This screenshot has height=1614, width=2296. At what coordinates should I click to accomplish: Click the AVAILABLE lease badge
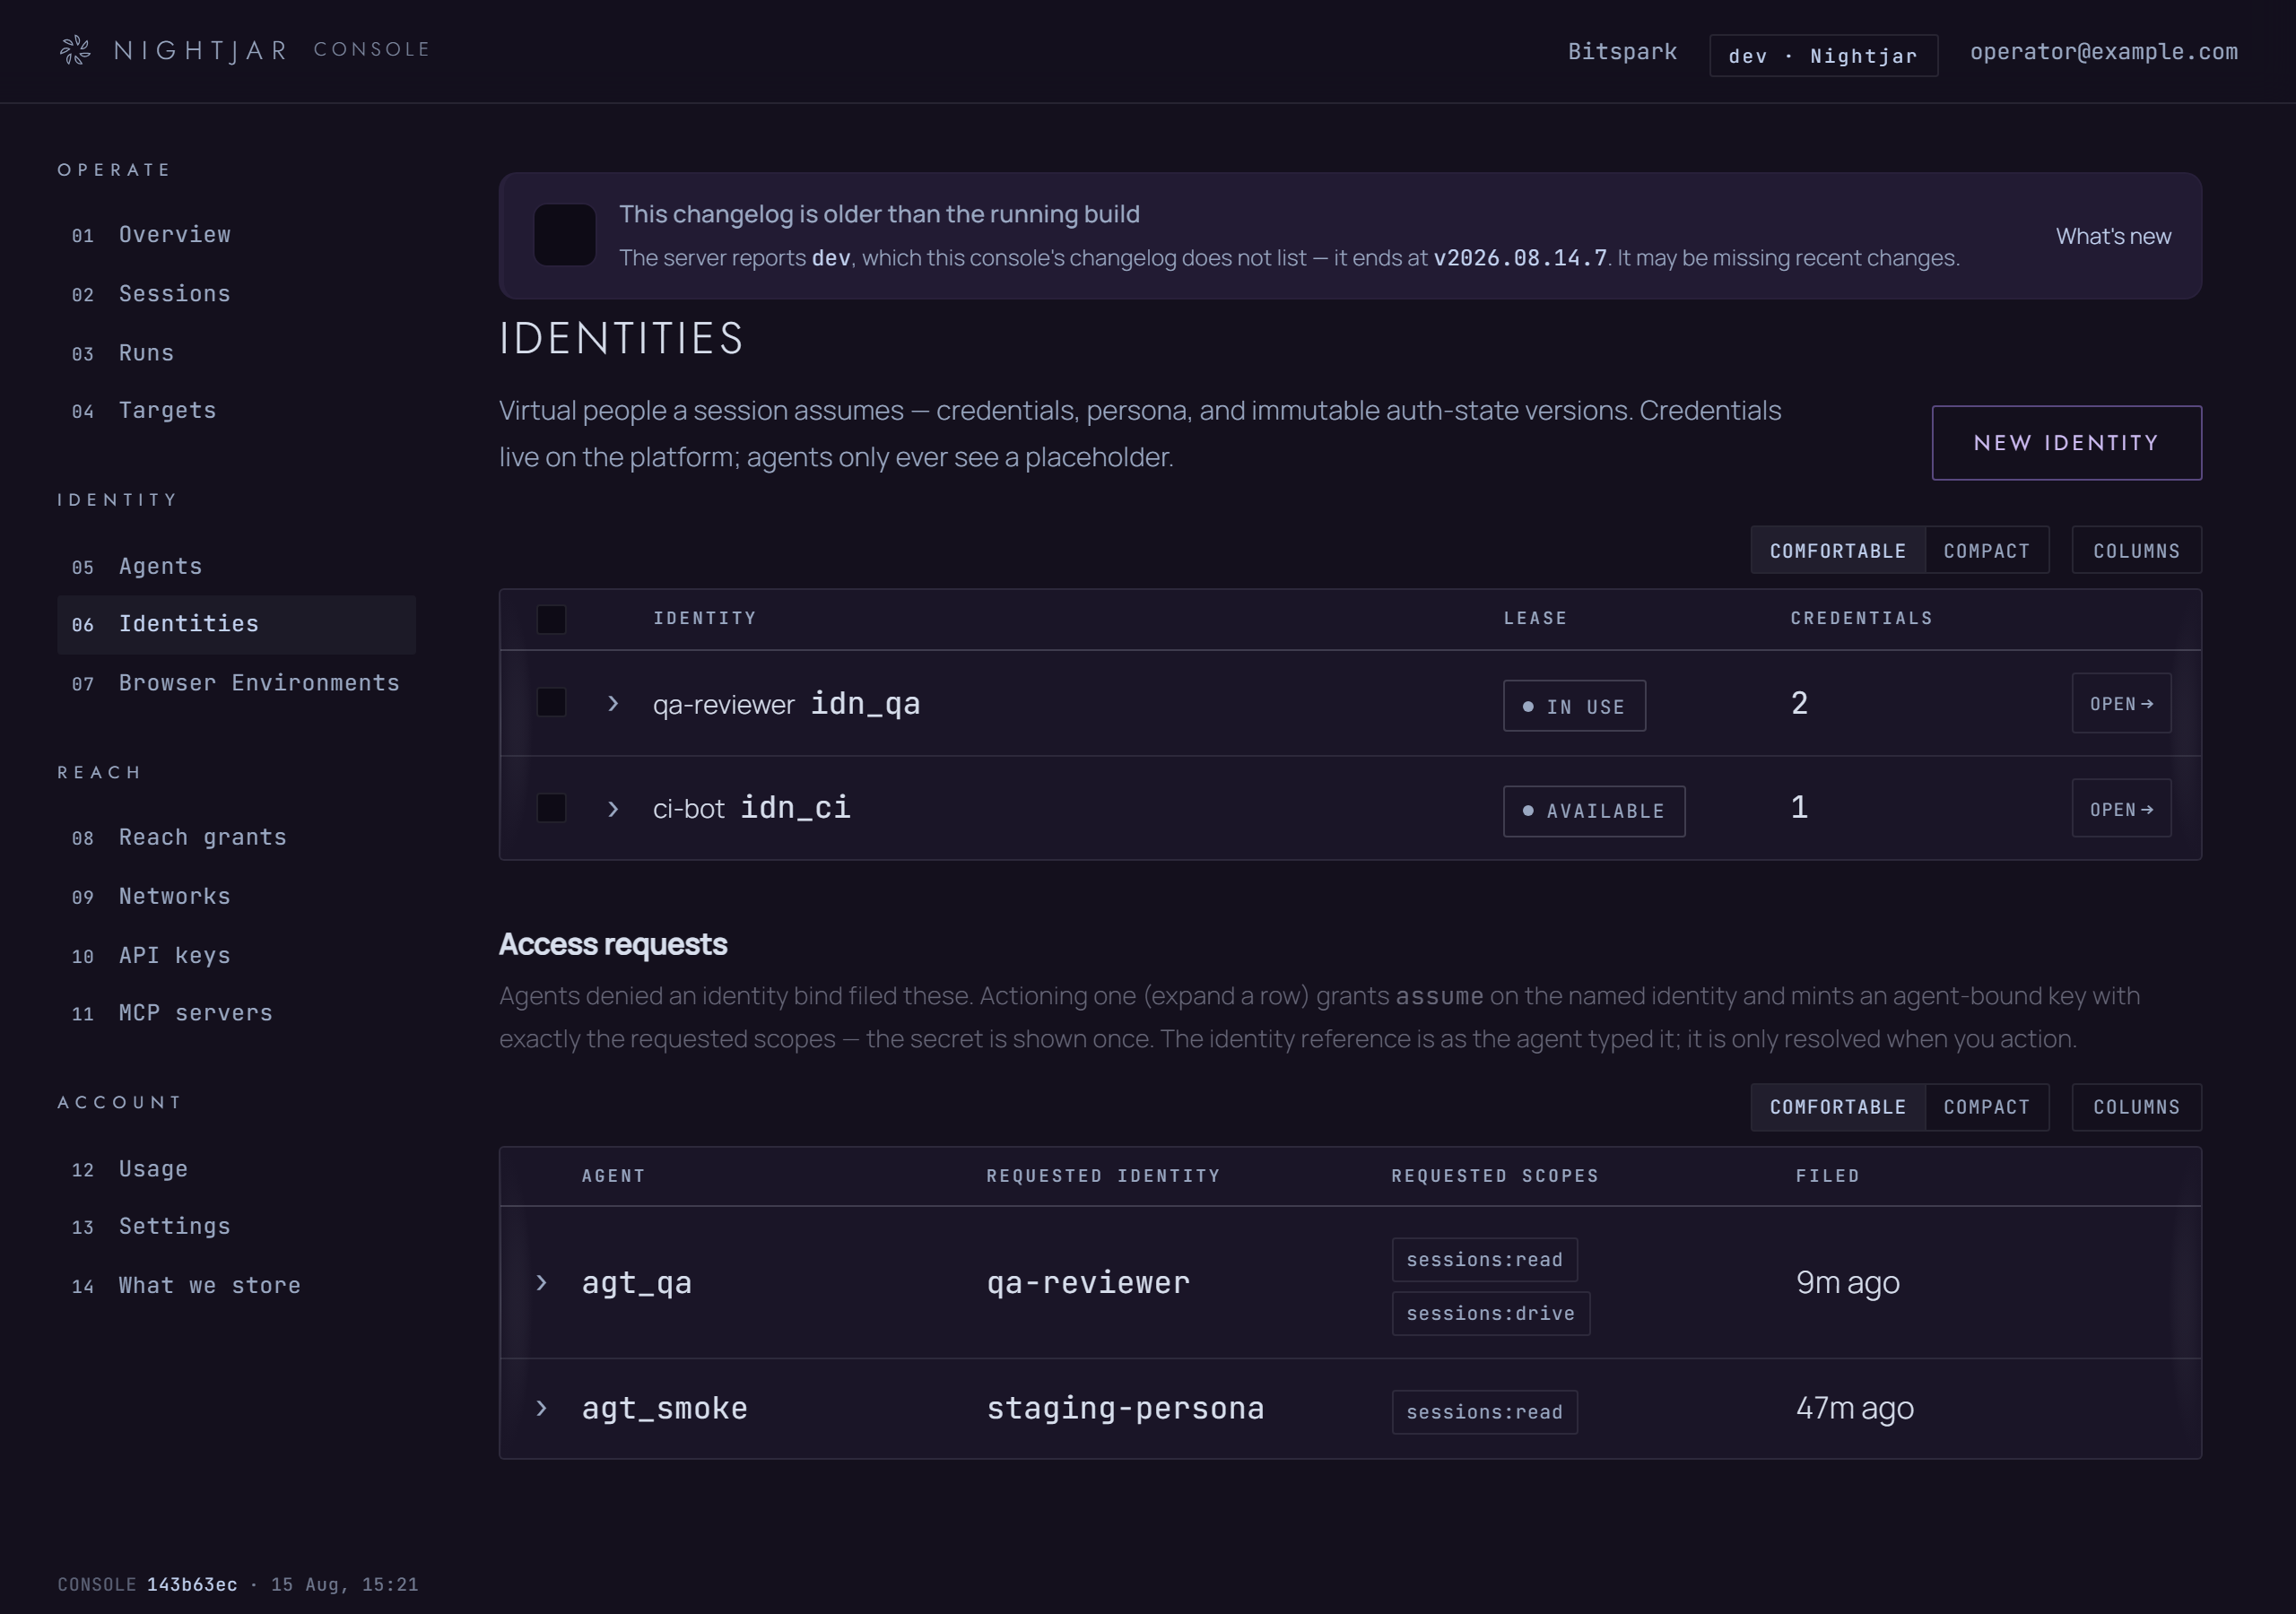click(x=1594, y=811)
